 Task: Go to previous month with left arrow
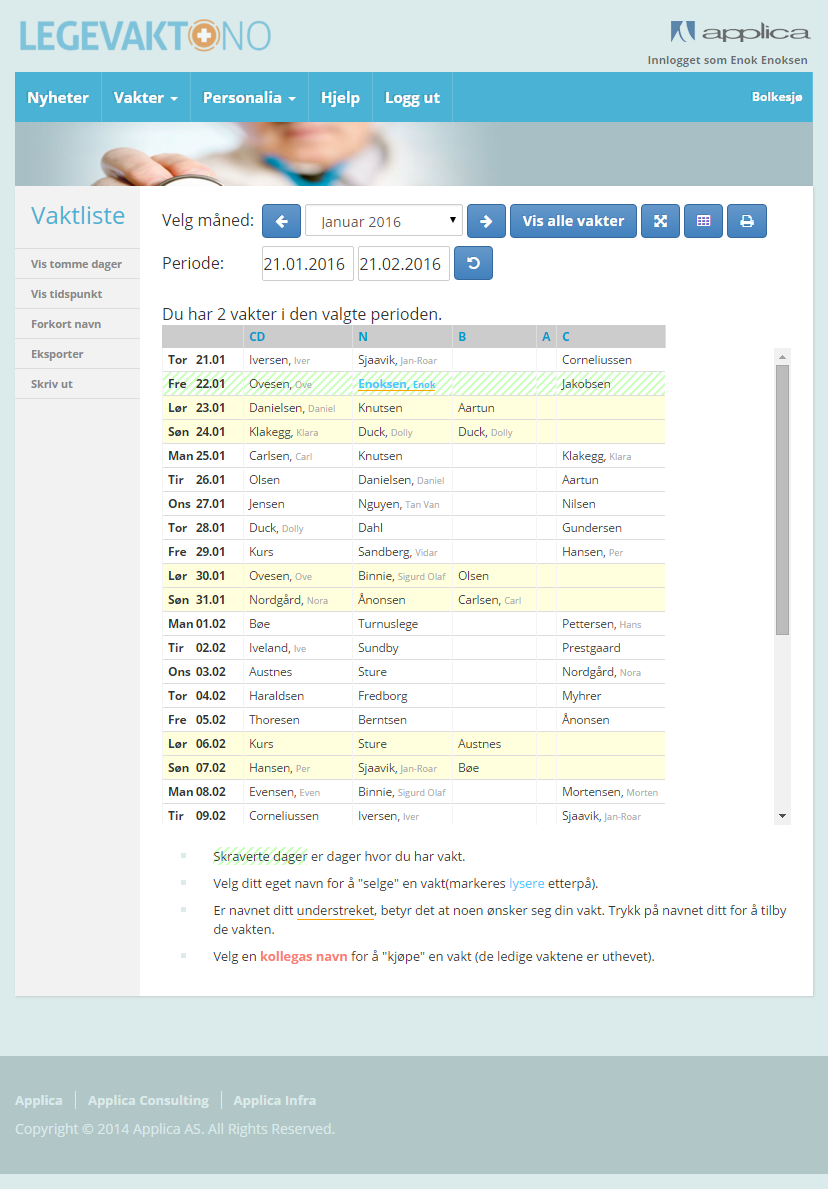tap(281, 221)
